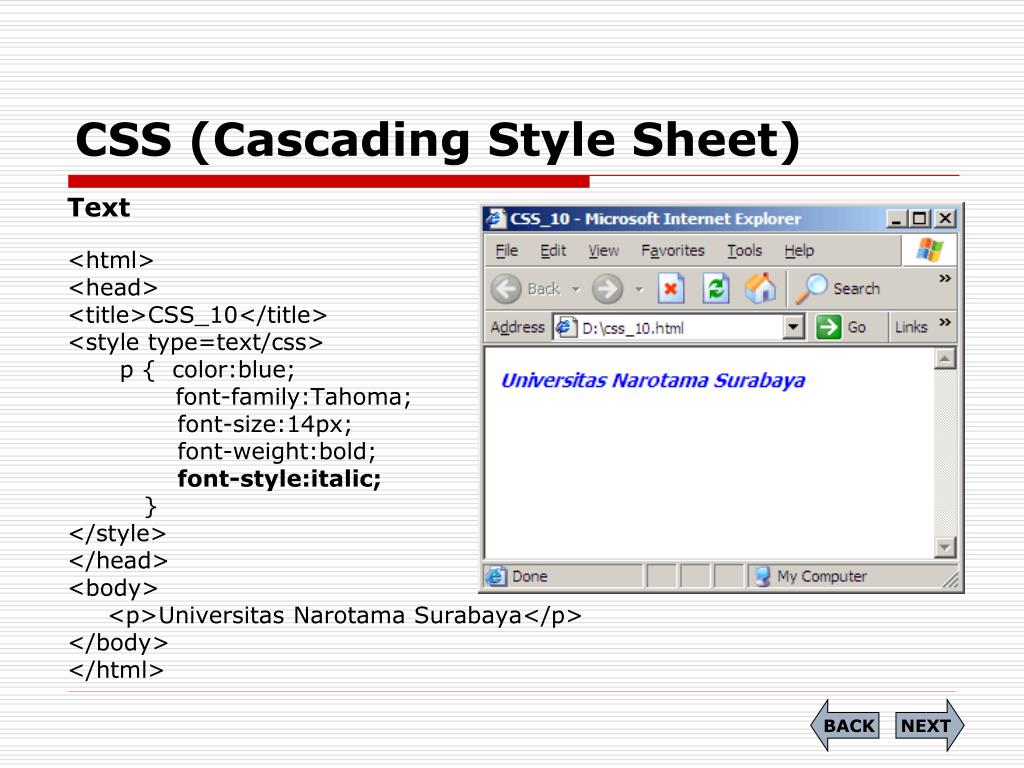Click the Forward arrow icon in Internet Explorer

click(607, 289)
